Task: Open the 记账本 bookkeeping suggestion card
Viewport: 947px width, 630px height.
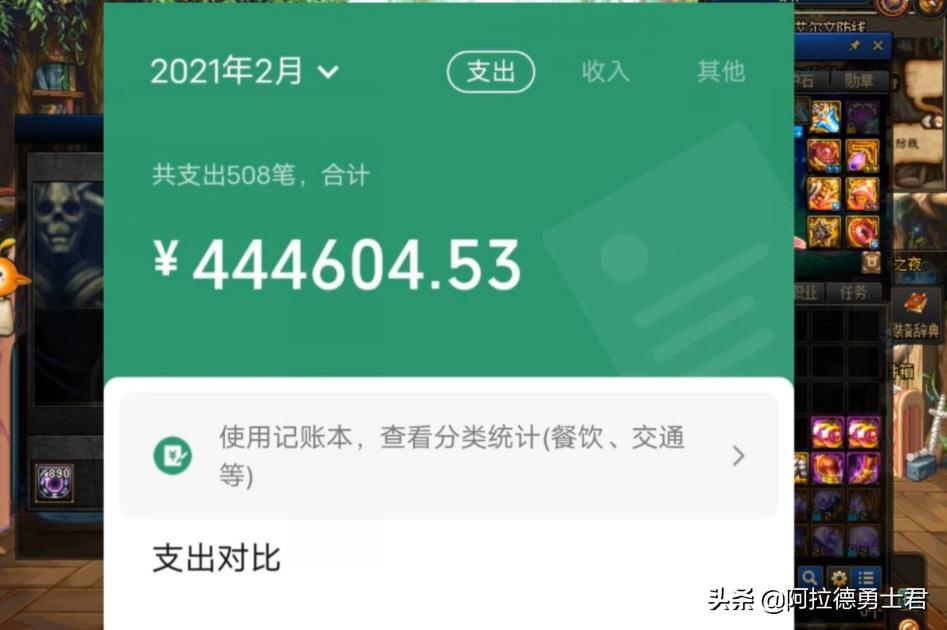Action: click(x=449, y=455)
